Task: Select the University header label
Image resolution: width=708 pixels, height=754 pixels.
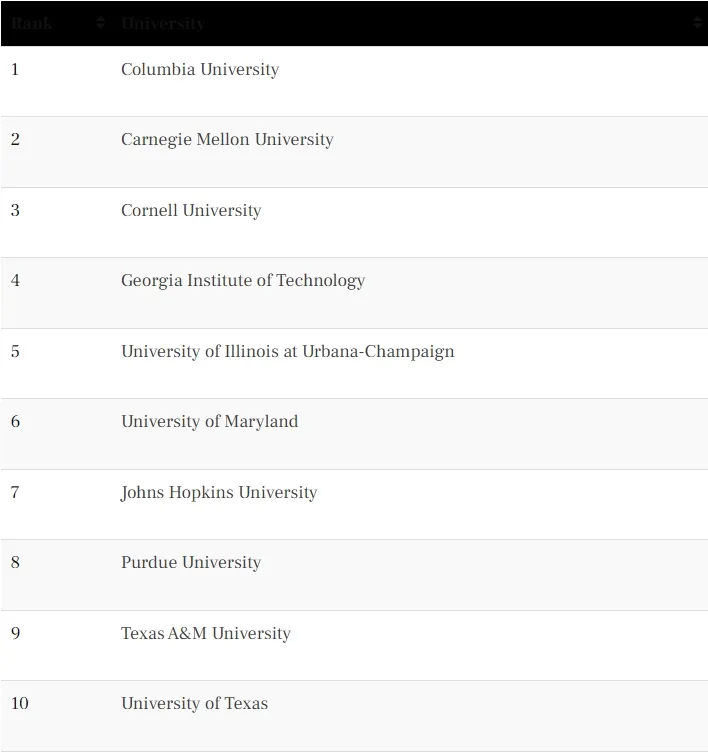Action: tap(163, 23)
